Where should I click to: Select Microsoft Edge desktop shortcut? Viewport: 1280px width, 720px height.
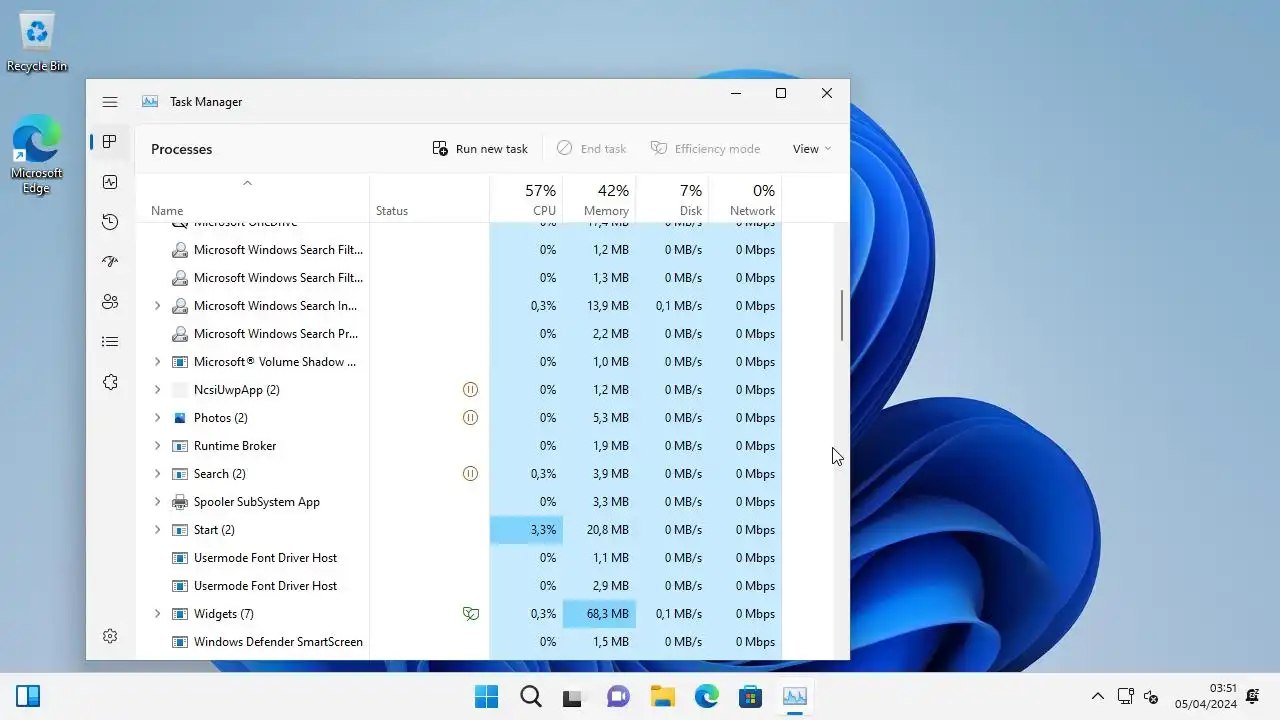click(x=37, y=154)
